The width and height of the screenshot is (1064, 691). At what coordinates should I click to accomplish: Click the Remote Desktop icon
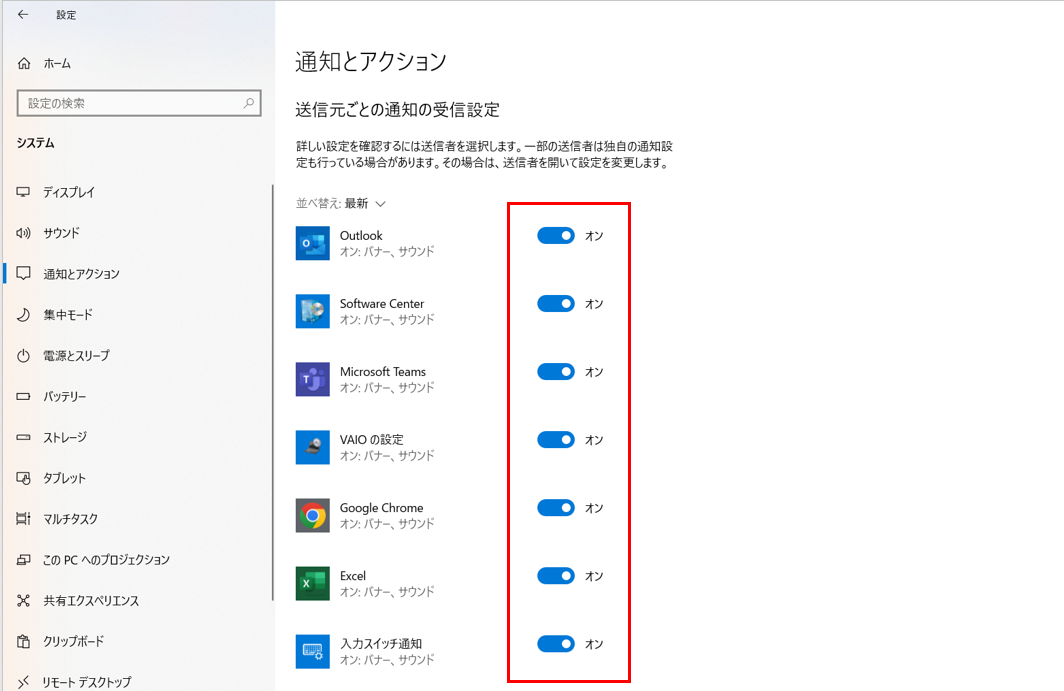click(x=23, y=681)
